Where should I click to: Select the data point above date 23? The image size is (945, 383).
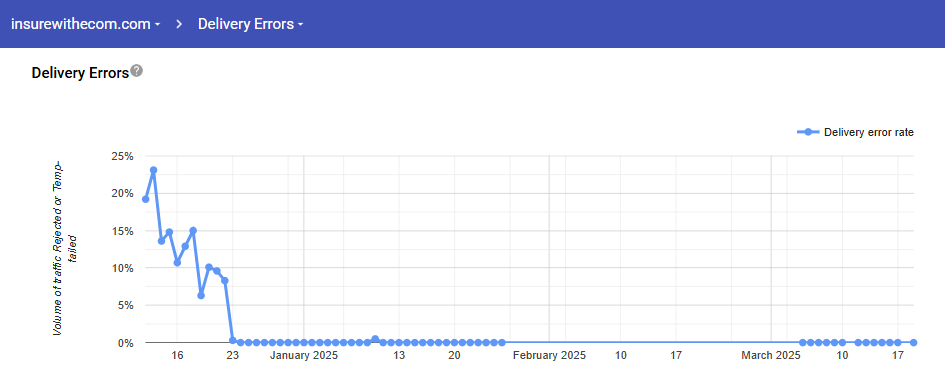(x=233, y=341)
